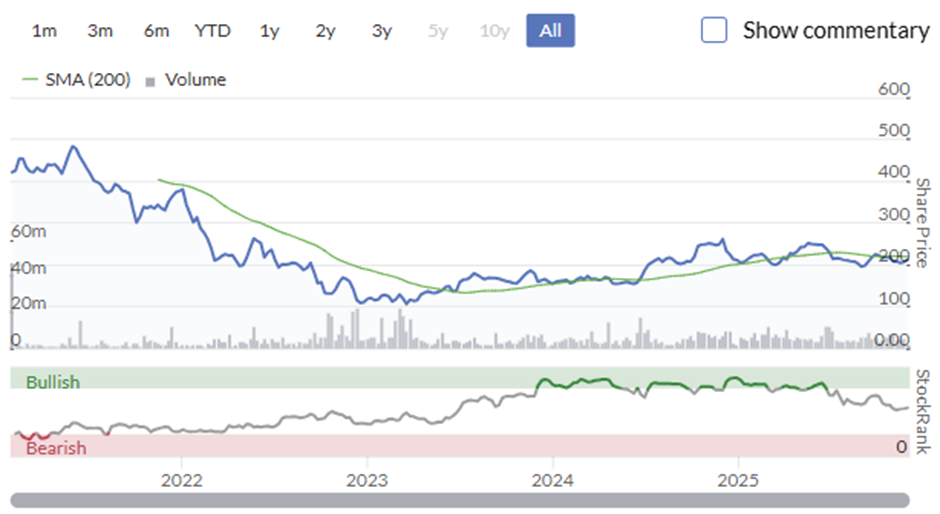940x514 pixels.
Task: Click the StockRank axis title
Action: [923, 411]
